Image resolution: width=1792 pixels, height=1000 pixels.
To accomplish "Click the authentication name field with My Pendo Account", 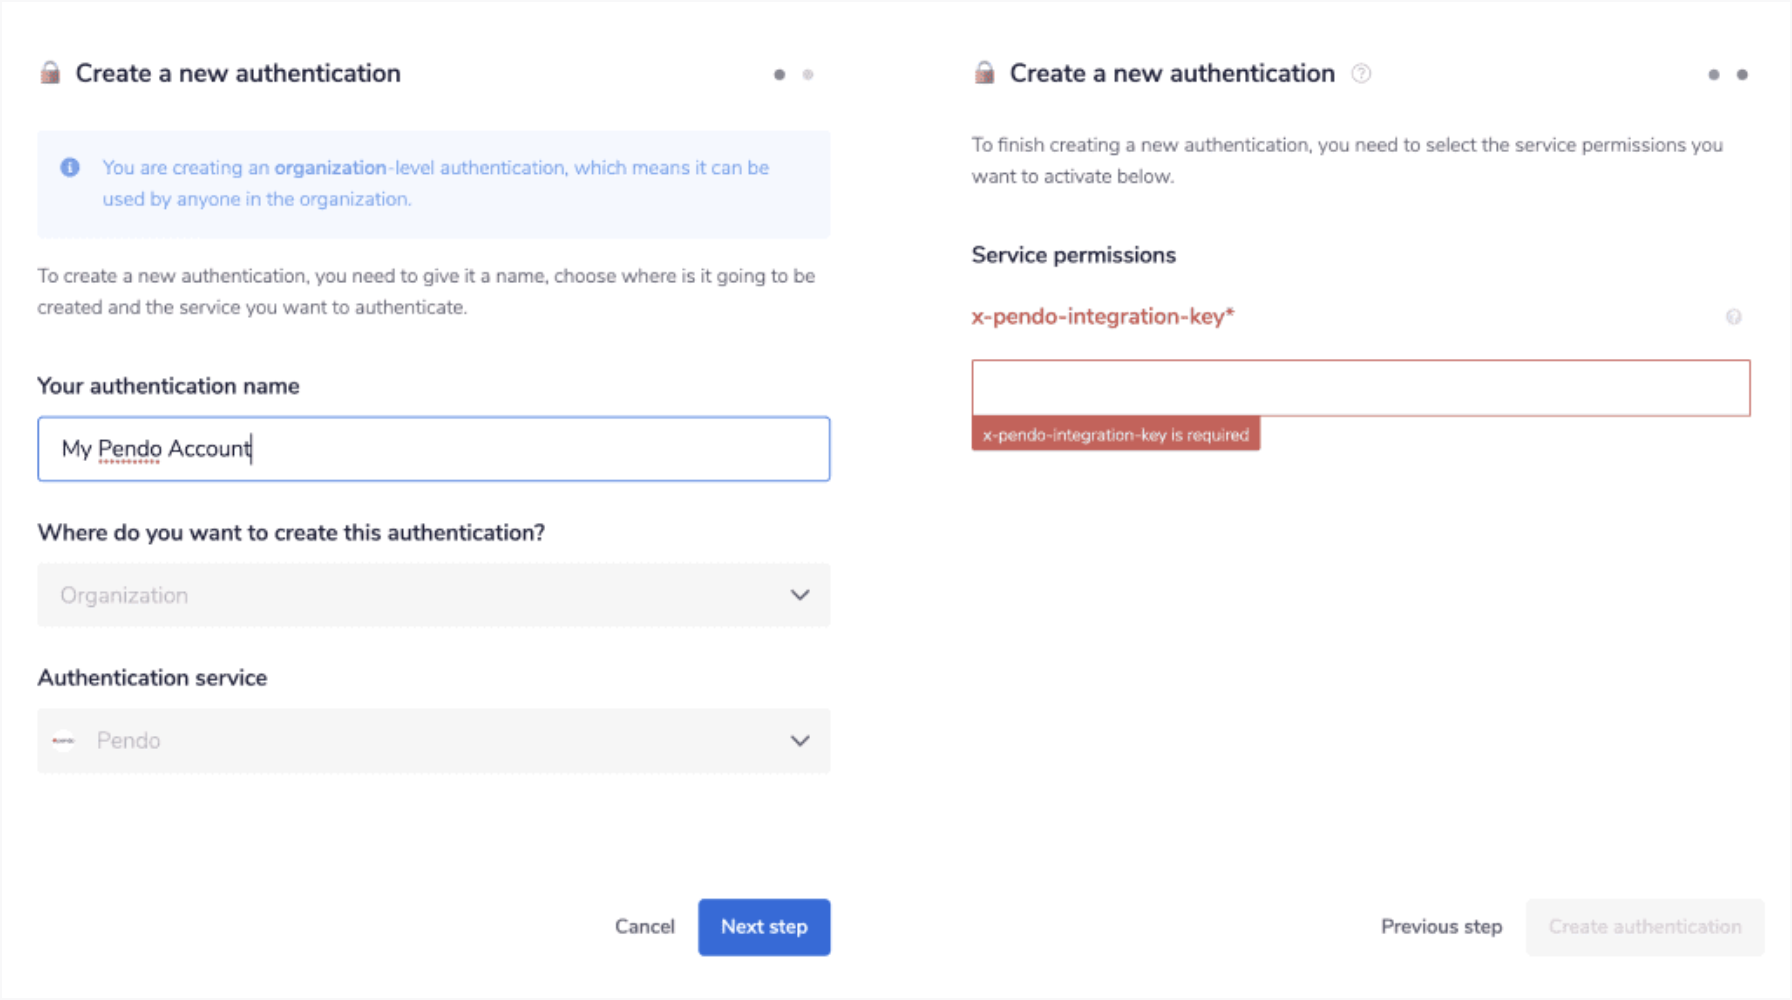I will 434,449.
